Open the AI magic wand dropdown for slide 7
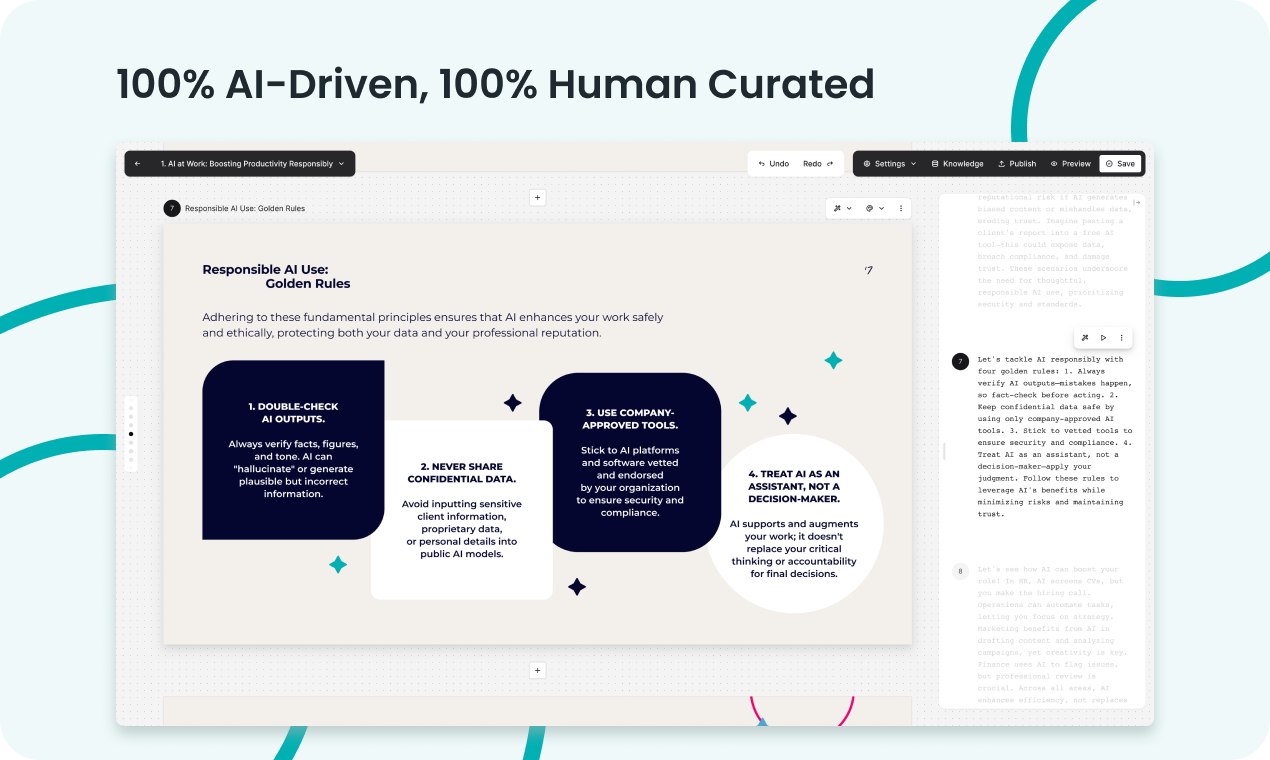 point(841,208)
